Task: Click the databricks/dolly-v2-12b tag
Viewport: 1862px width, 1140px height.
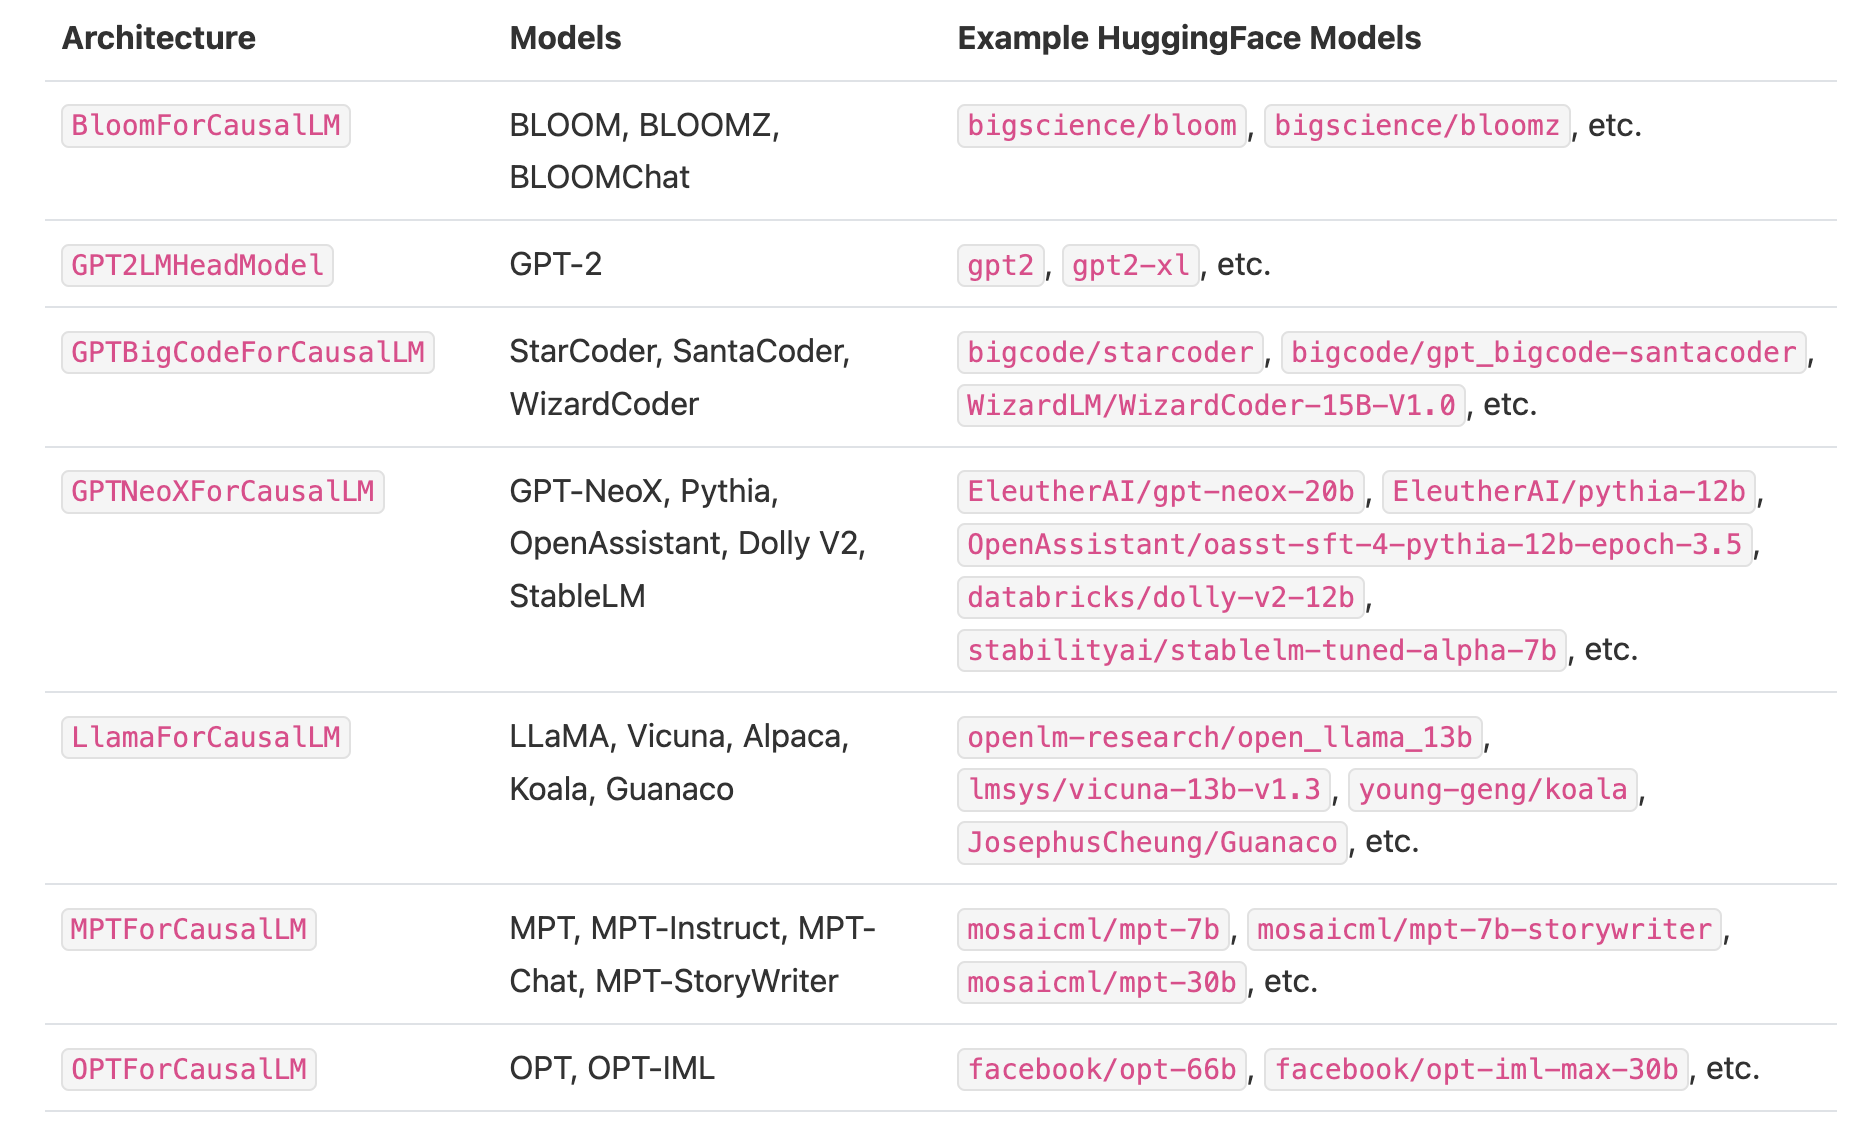Action: 1161,598
